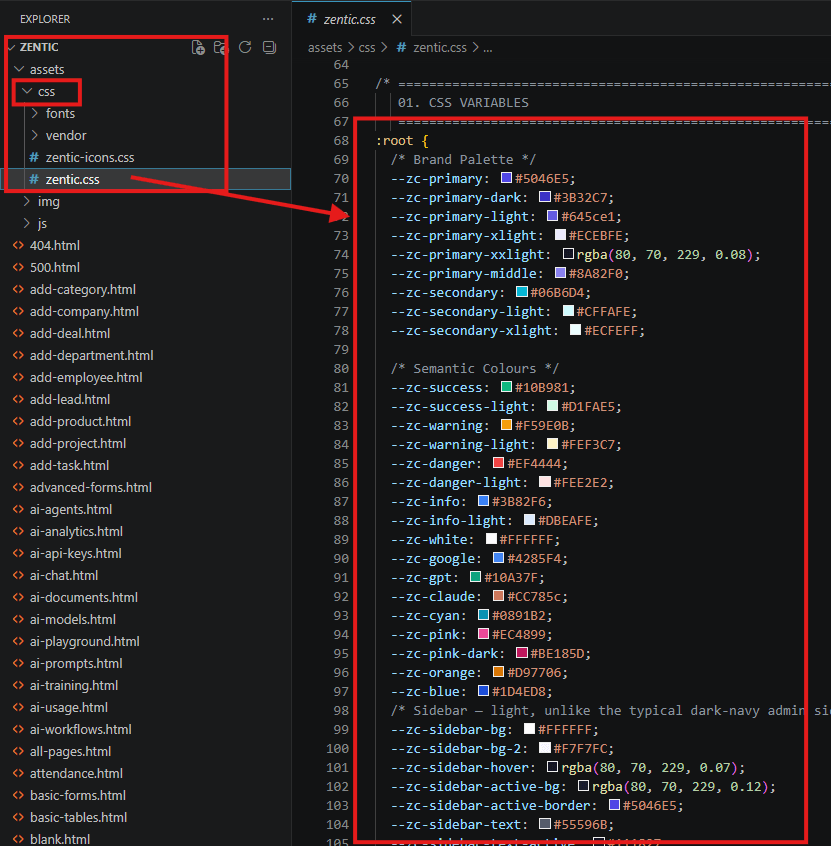Open Explorer more actions ellipsis menu
This screenshot has height=846, width=831.
click(x=268, y=19)
